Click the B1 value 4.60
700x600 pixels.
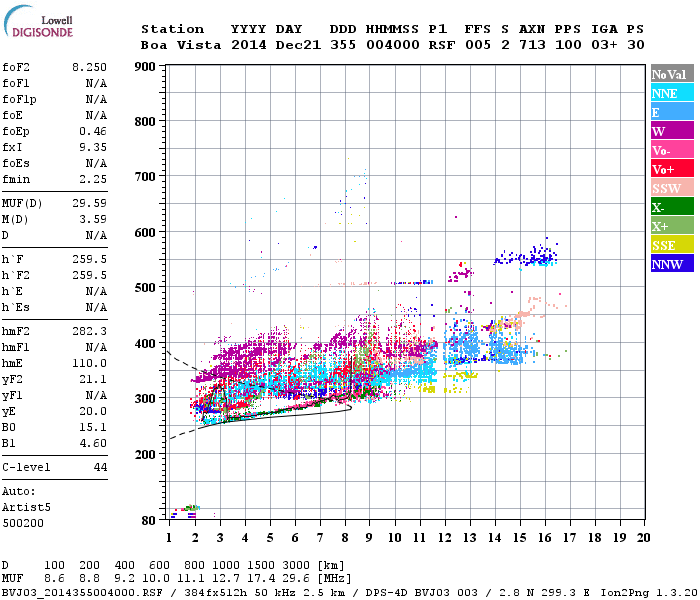tap(93, 443)
